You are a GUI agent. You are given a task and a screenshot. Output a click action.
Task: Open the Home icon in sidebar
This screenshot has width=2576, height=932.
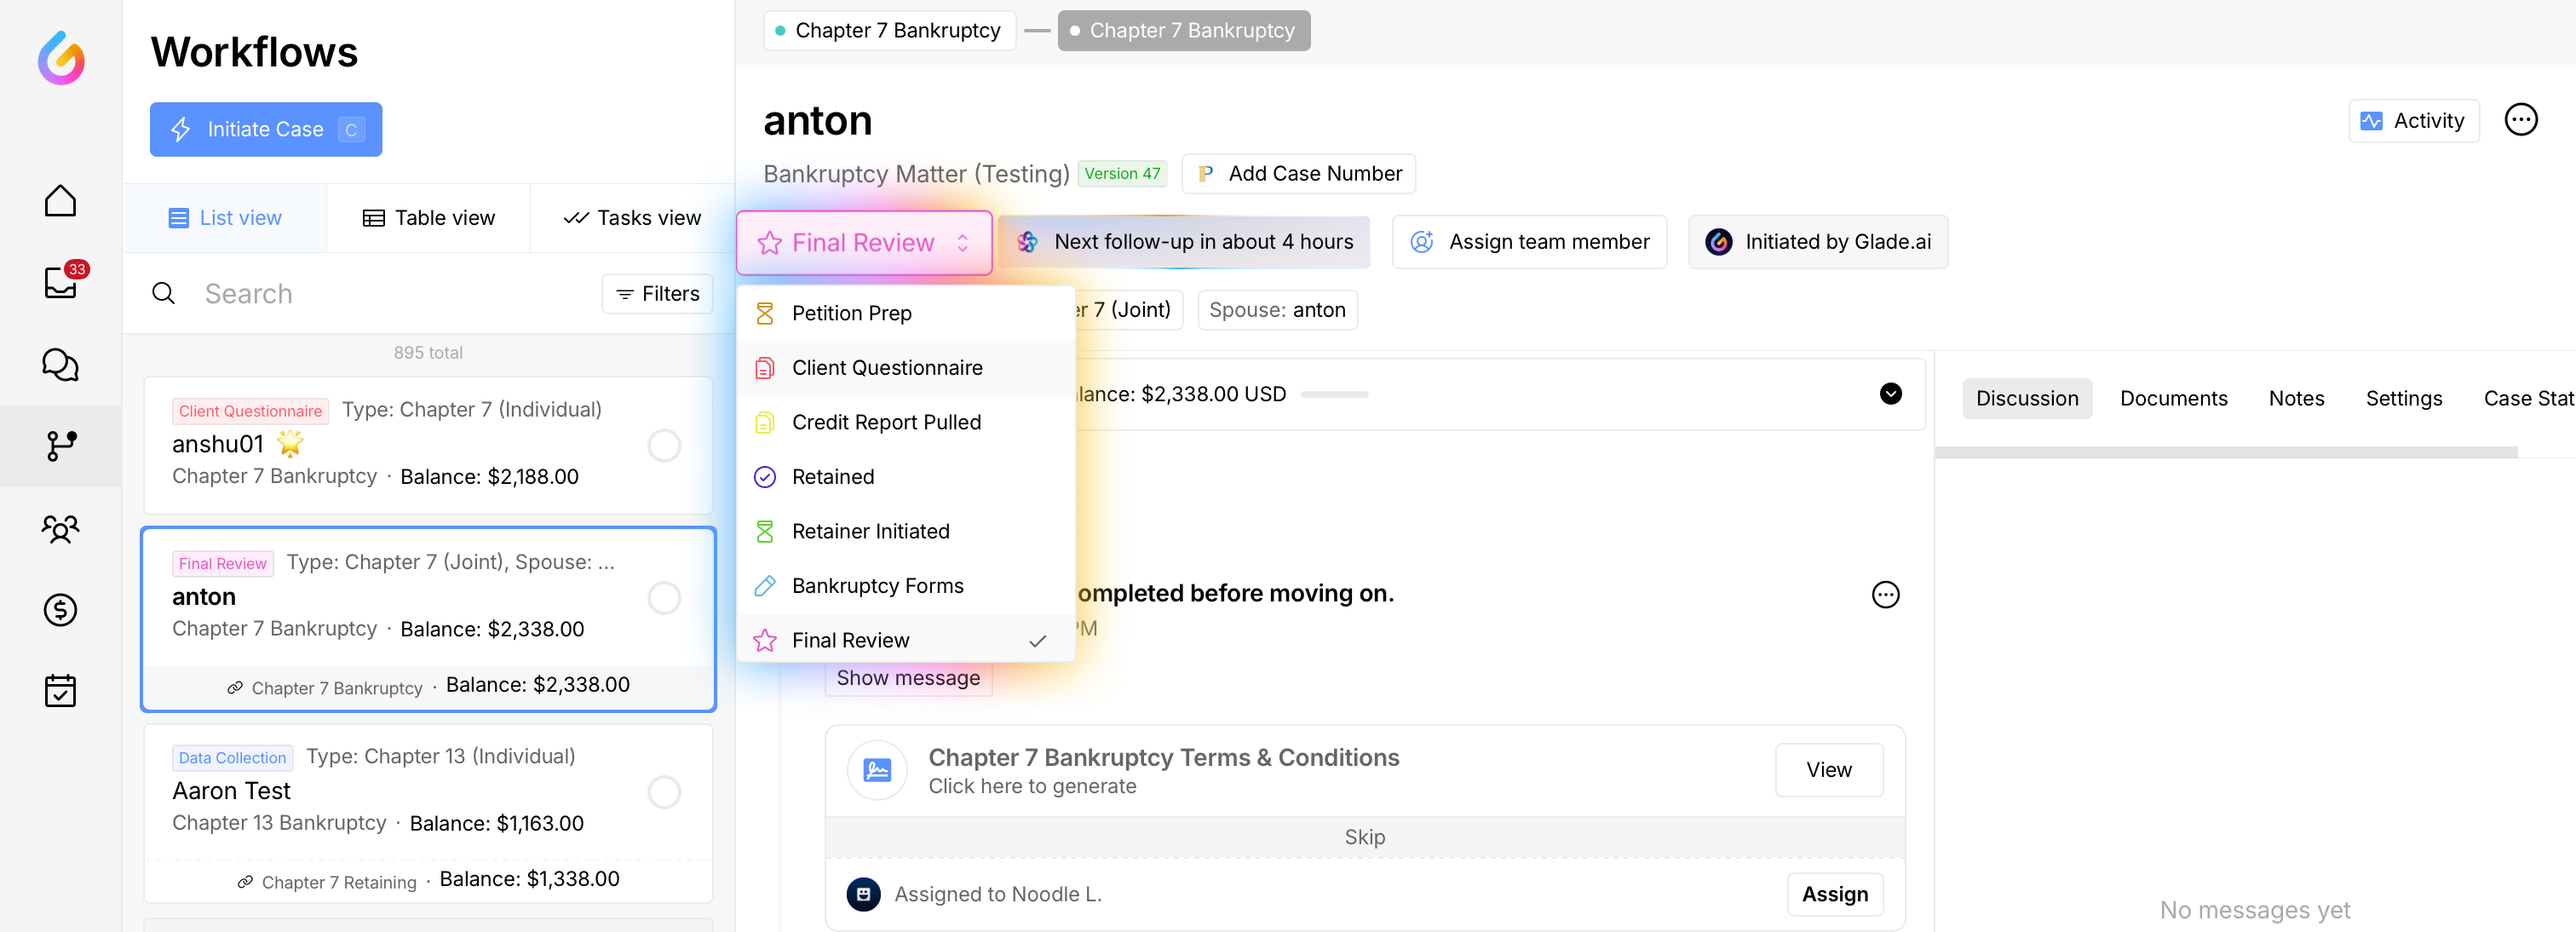[x=60, y=200]
